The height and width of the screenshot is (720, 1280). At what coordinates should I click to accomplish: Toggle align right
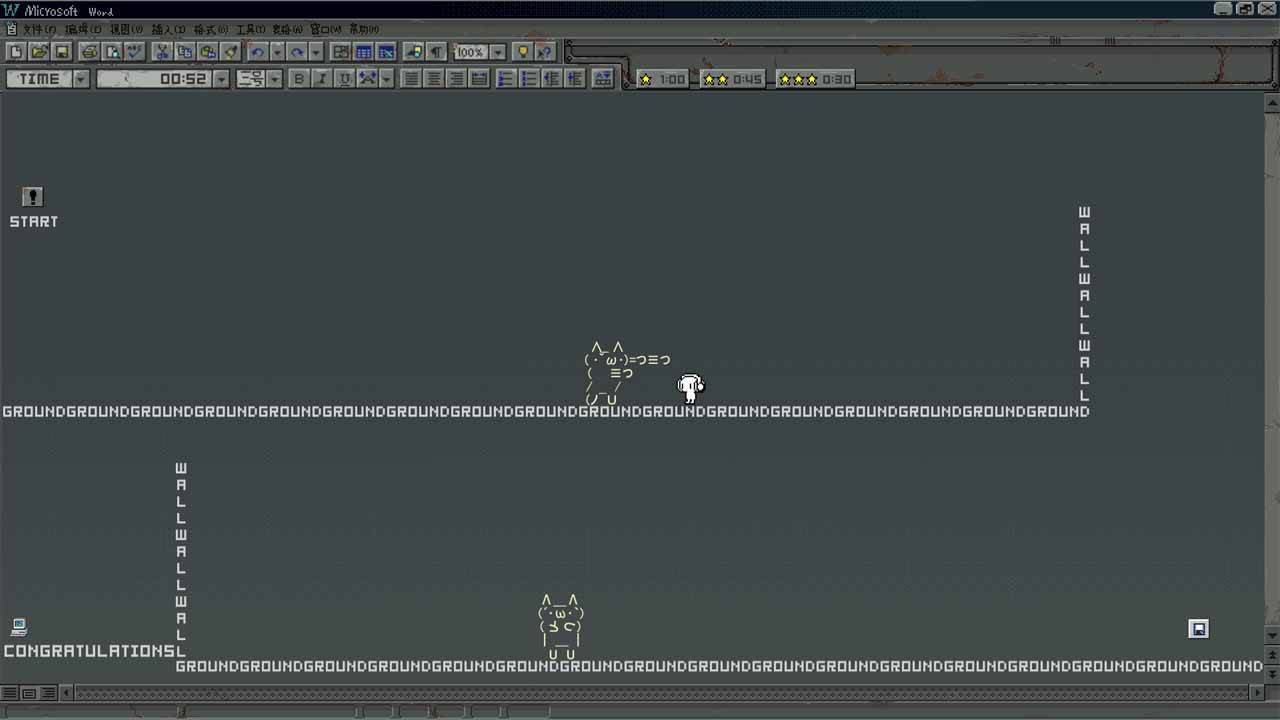point(457,79)
